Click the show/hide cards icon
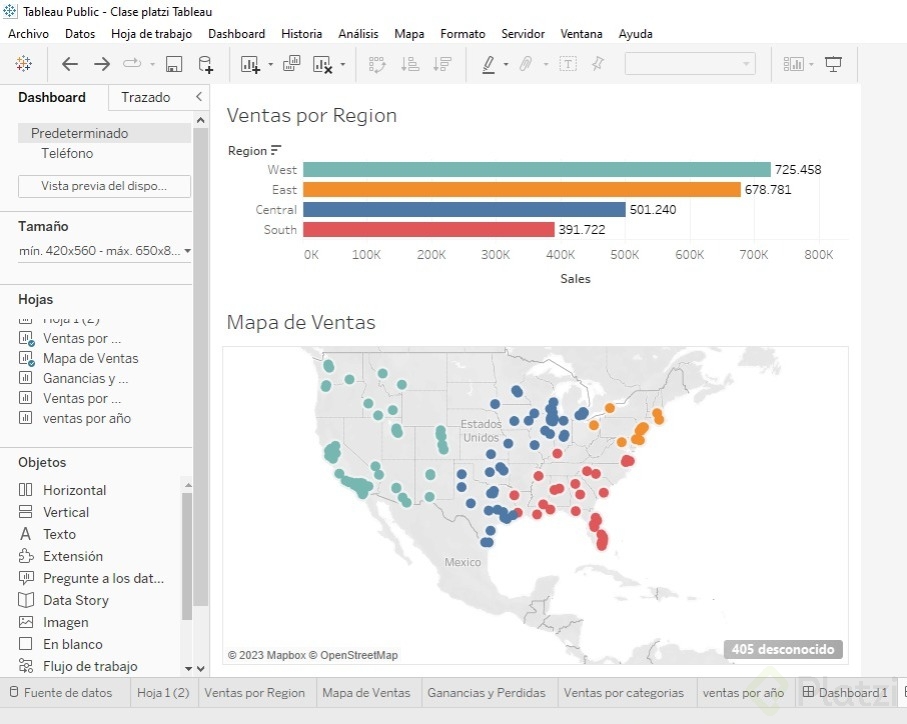Viewport: 907px width, 724px height. (x=794, y=64)
